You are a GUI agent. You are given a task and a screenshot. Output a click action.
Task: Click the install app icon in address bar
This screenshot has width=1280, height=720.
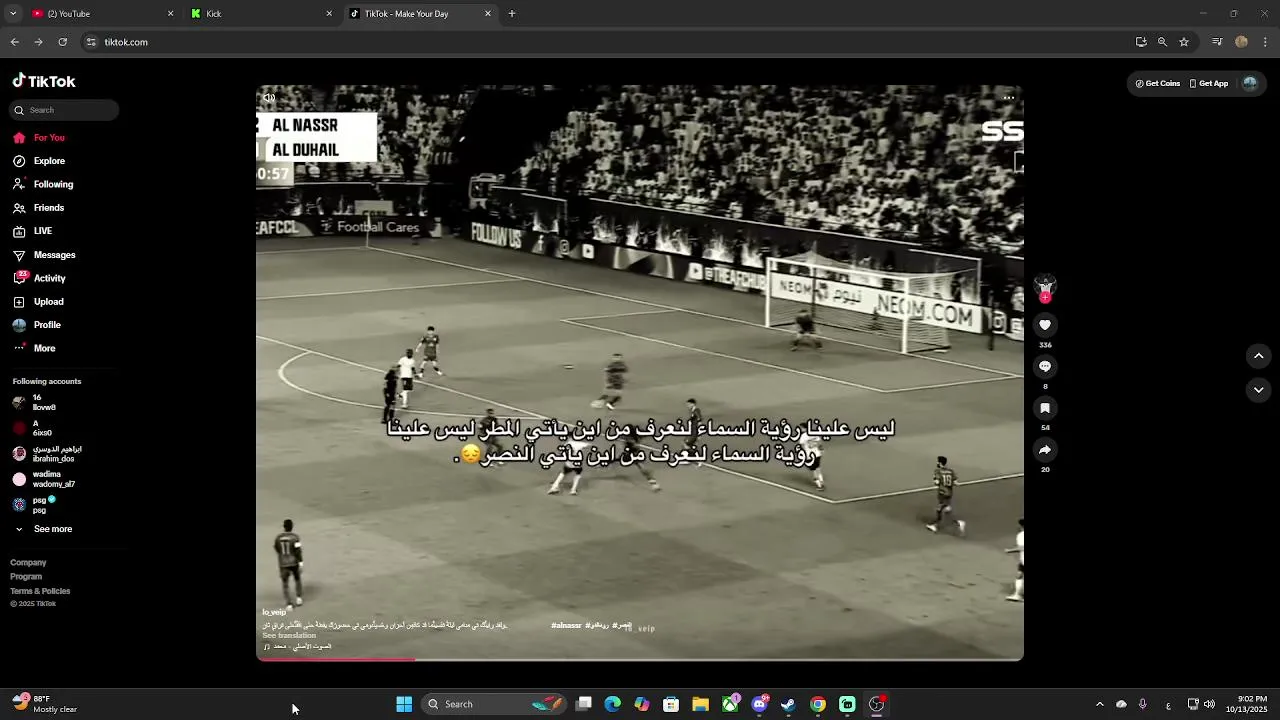(1141, 42)
